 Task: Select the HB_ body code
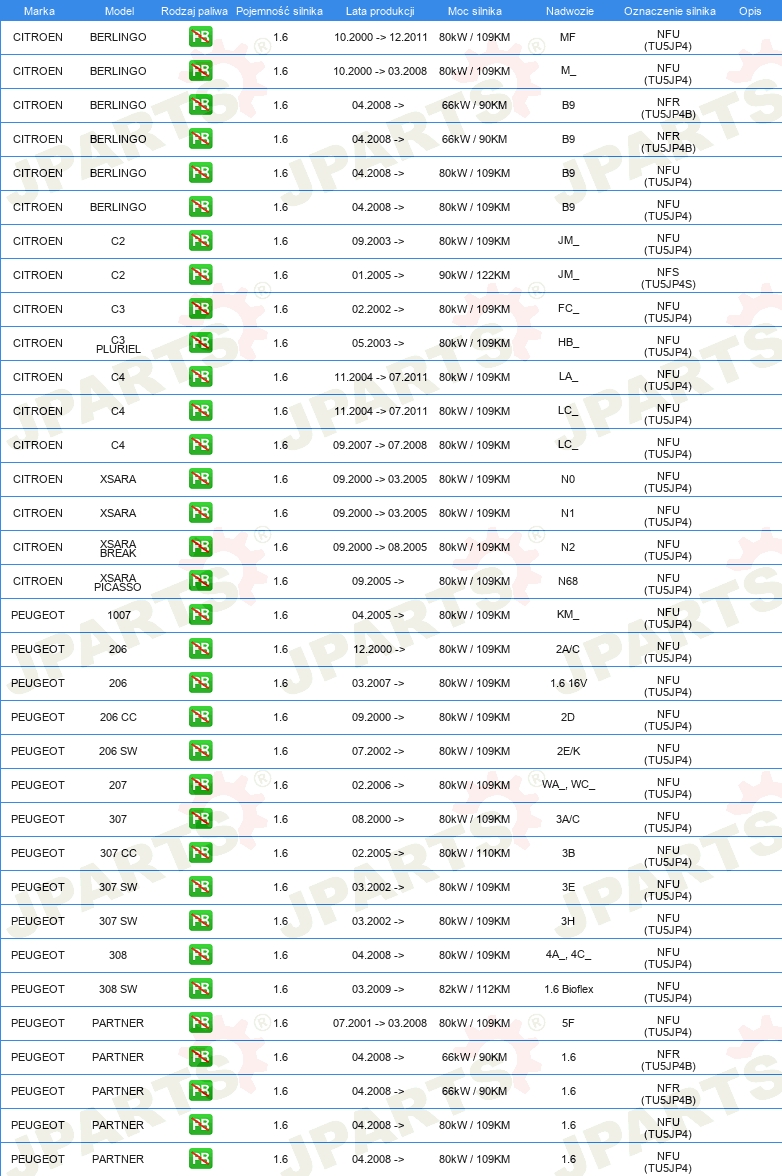[568, 343]
